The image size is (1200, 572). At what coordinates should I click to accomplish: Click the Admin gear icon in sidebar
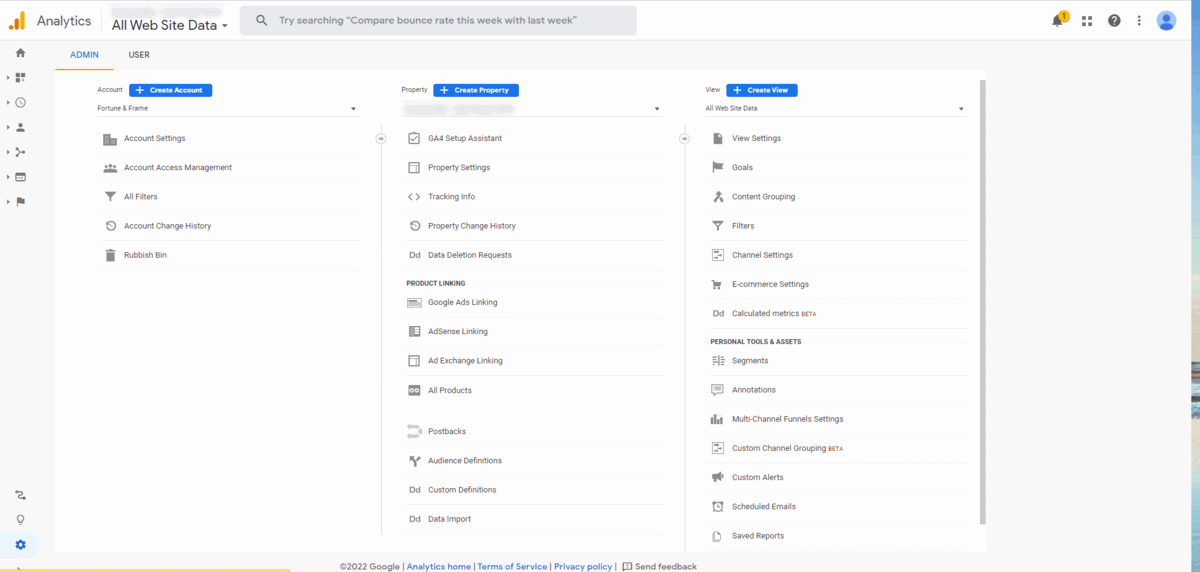pyautogui.click(x=20, y=545)
